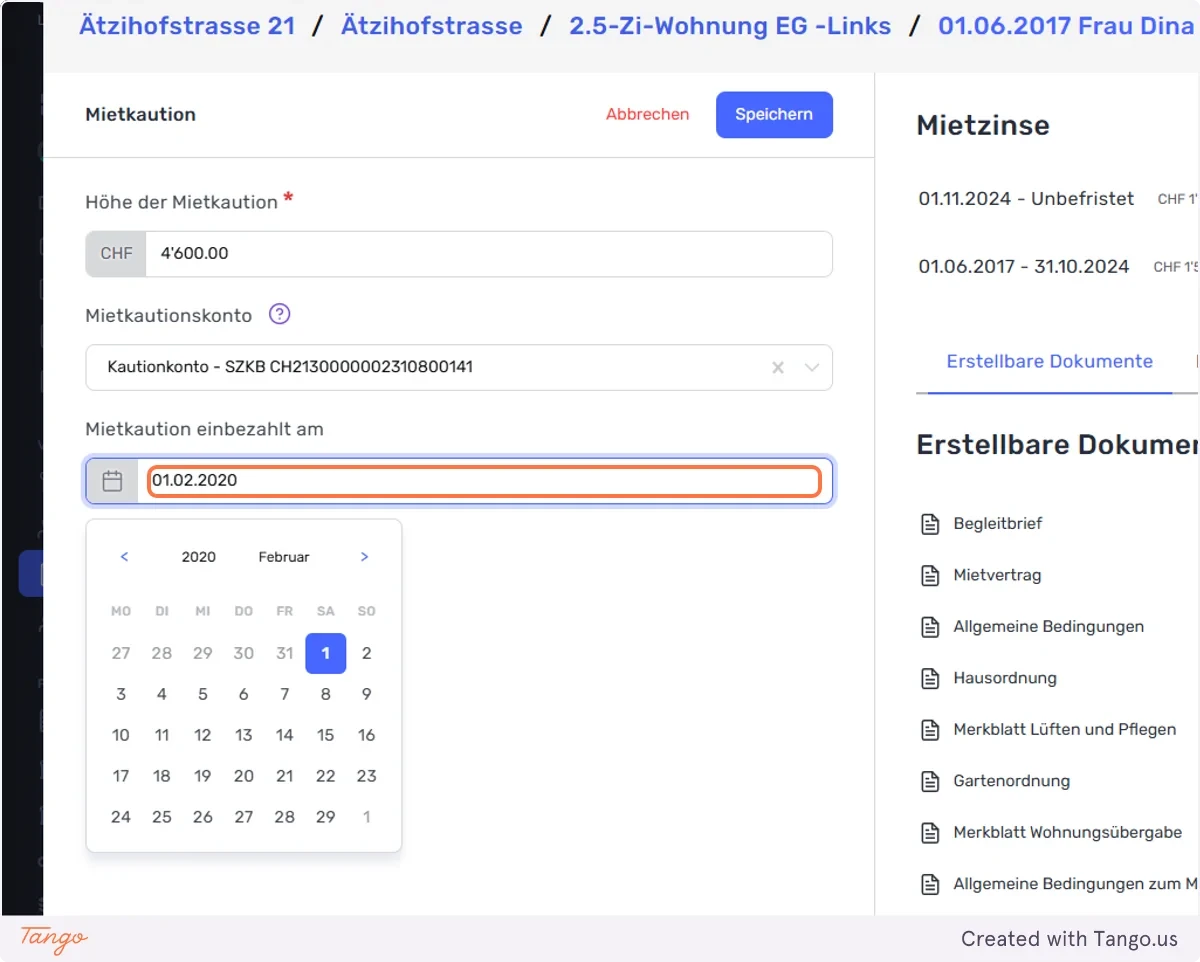Select the 01.11.2024 - Unbefristet rent entry
This screenshot has height=962, width=1200.
click(1026, 199)
